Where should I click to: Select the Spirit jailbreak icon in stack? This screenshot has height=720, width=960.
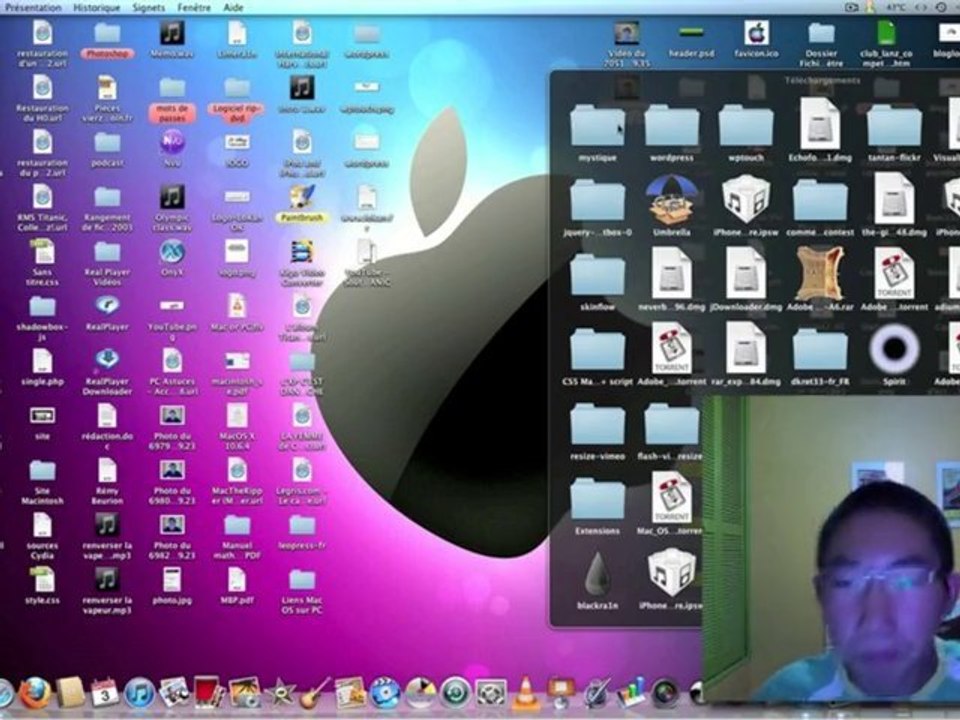(894, 349)
